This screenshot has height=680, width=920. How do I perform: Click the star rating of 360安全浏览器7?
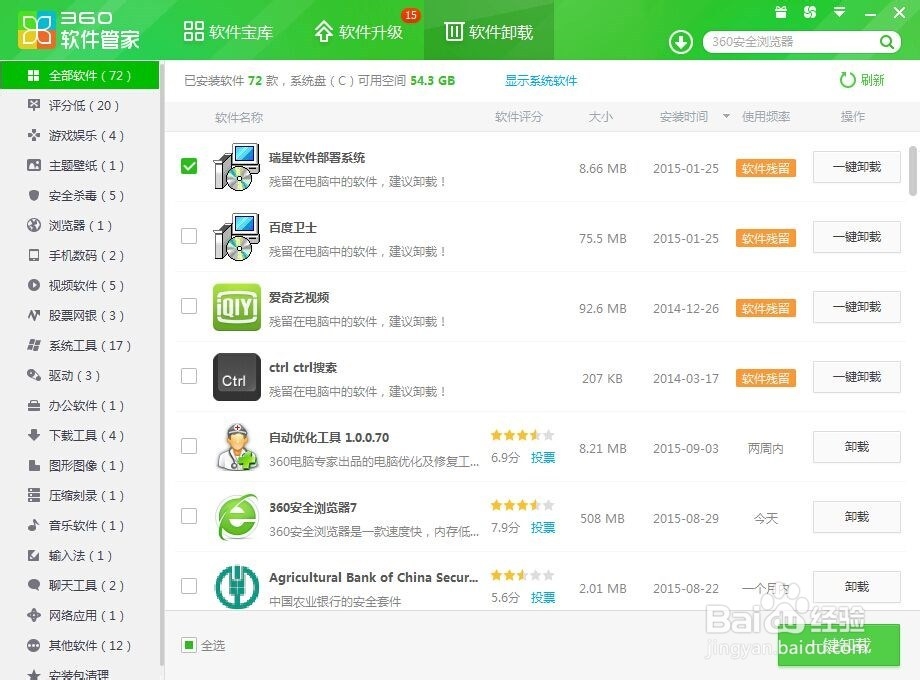(x=522, y=505)
